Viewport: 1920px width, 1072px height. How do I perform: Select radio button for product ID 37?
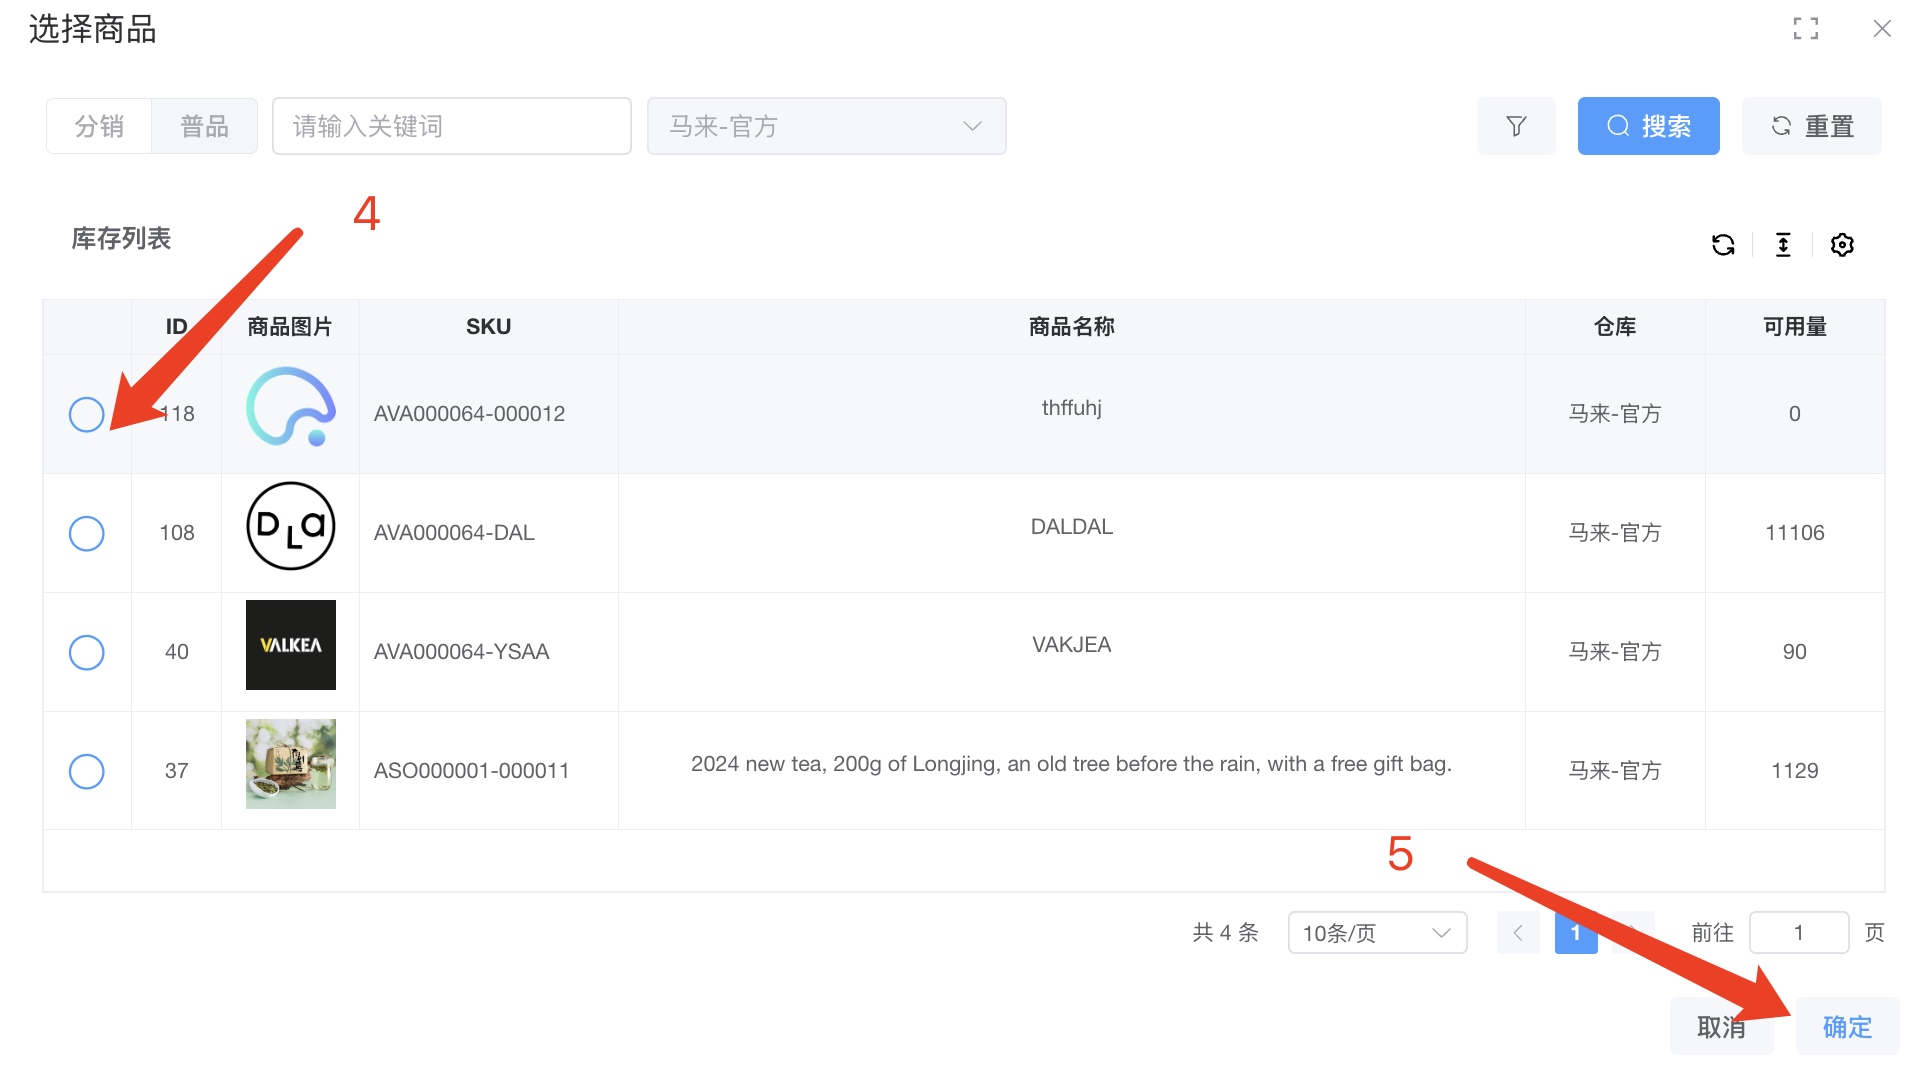pyautogui.click(x=87, y=771)
